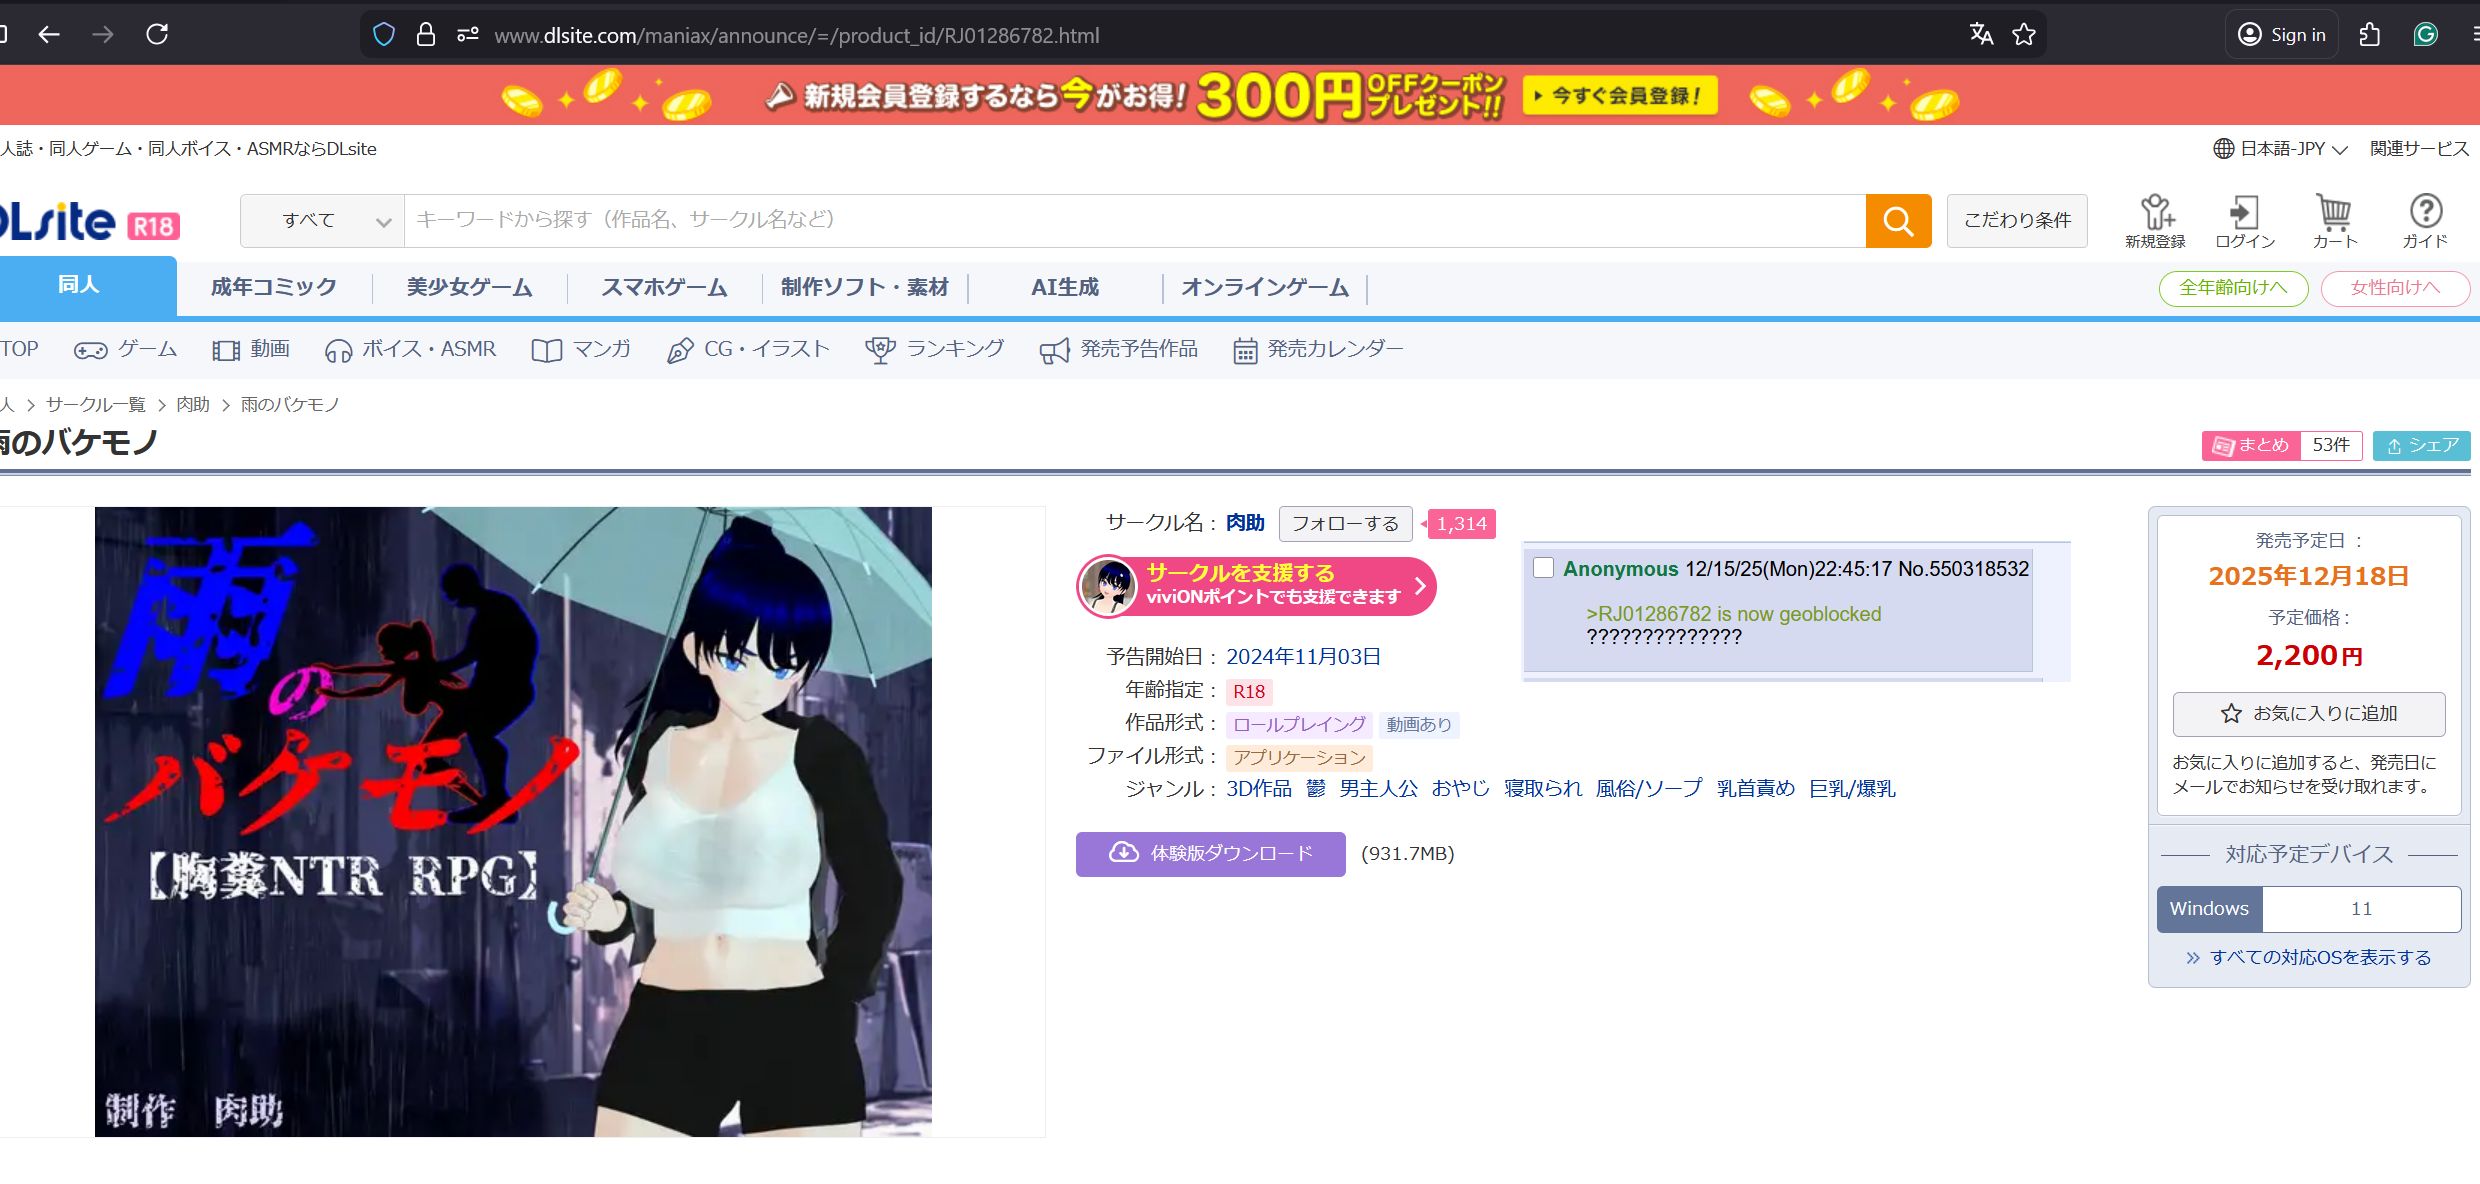Image resolution: width=2480 pixels, height=1184 pixels.
Task: Toggle favorite with お気に入りに追加 button
Action: coord(2308,714)
